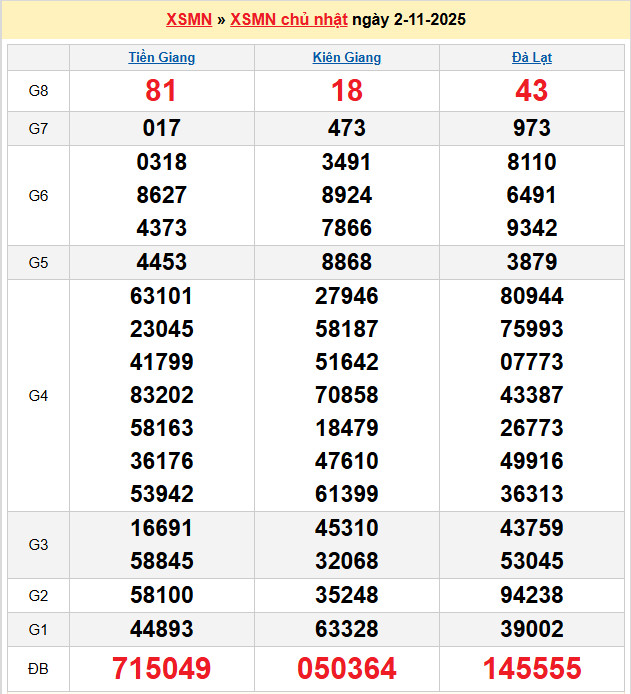631x694 pixels.
Task: Select Tiền Giang special prize 715049
Action: coord(162,668)
